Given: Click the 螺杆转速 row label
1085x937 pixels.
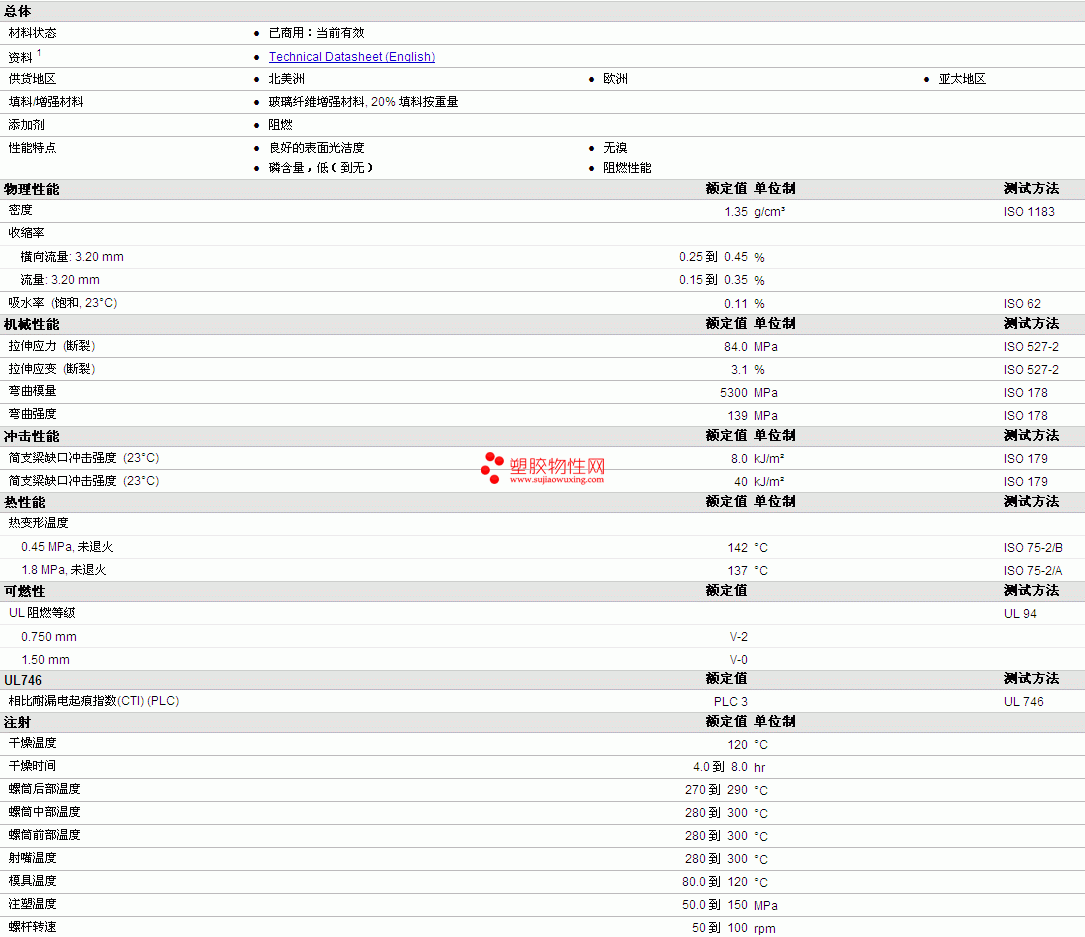Looking at the screenshot, I should pos(33,927).
